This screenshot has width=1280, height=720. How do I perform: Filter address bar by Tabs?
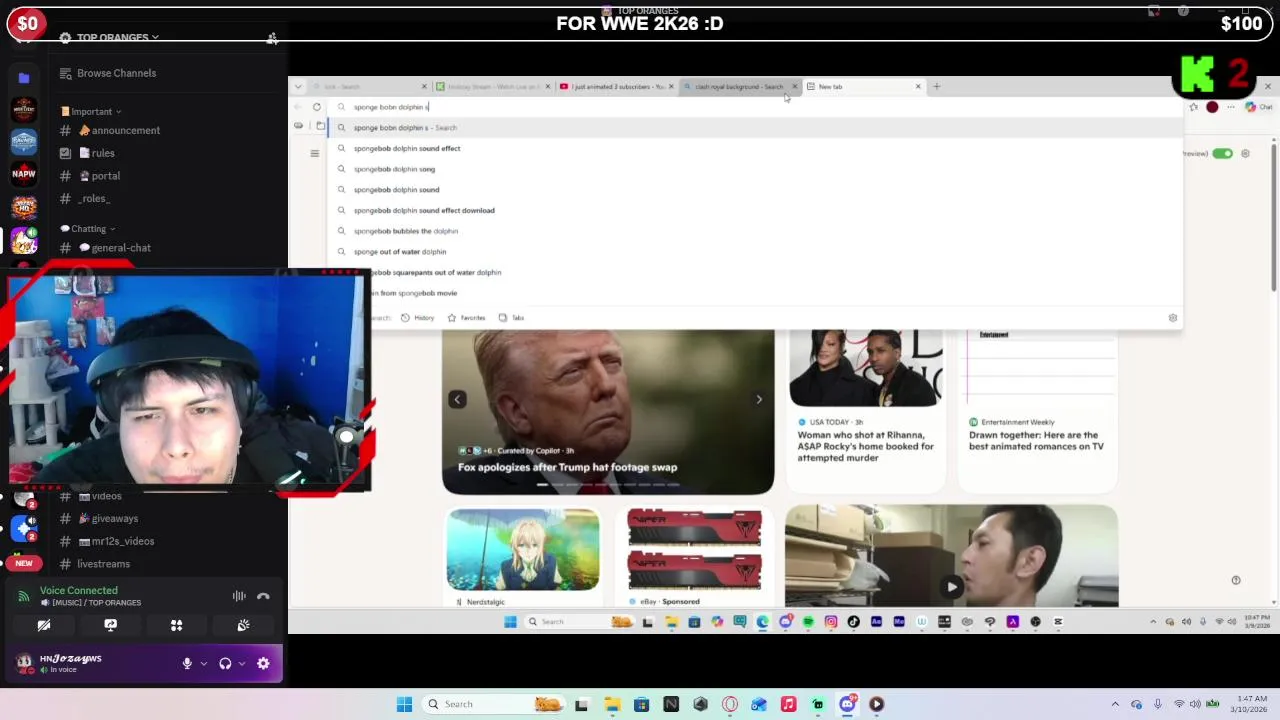pos(511,318)
